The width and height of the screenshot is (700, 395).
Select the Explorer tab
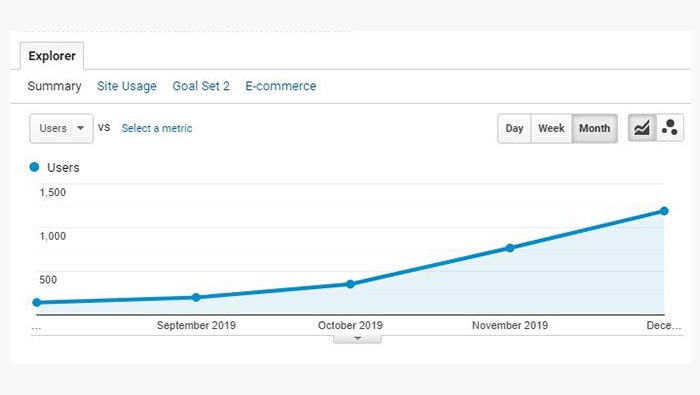[x=52, y=56]
